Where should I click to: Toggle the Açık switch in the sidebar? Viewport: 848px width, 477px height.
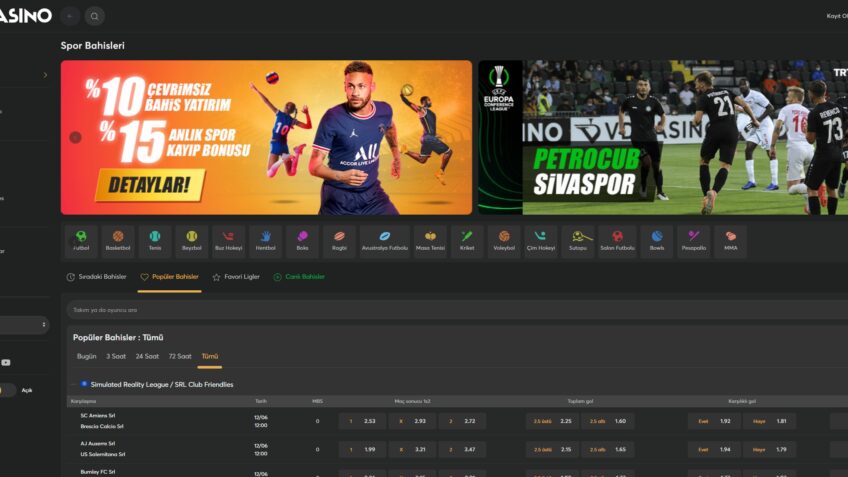click(7, 390)
